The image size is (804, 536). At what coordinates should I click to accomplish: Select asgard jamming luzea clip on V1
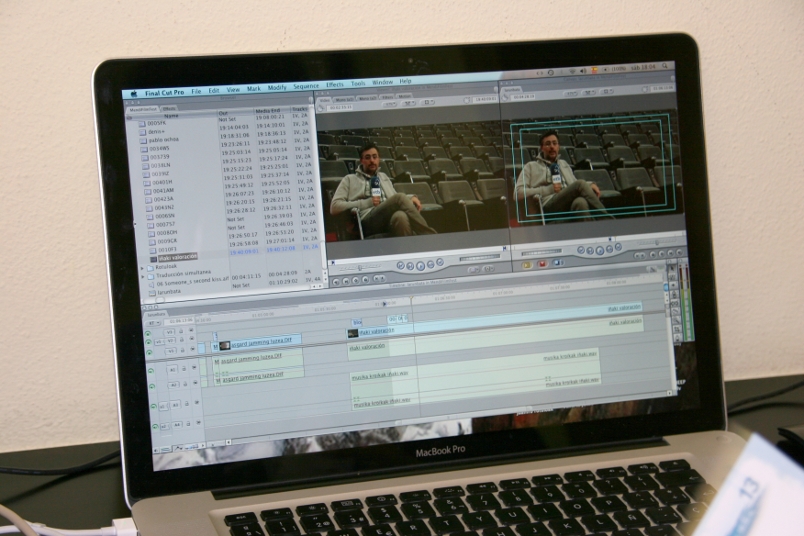pos(260,342)
